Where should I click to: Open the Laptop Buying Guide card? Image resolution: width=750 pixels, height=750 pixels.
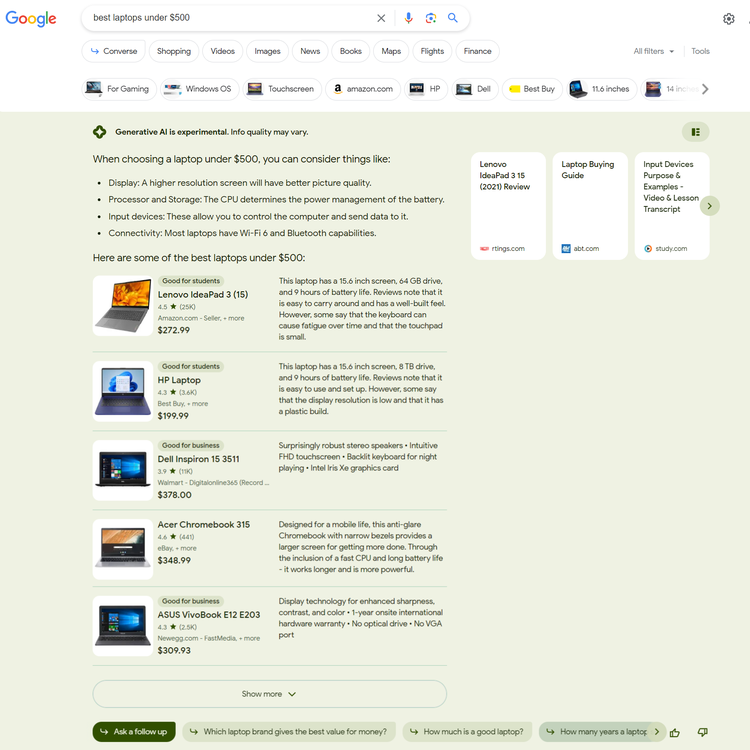590,206
